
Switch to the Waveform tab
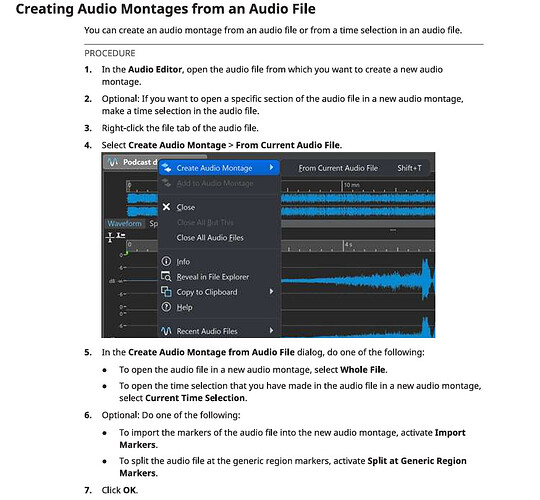click(x=124, y=223)
